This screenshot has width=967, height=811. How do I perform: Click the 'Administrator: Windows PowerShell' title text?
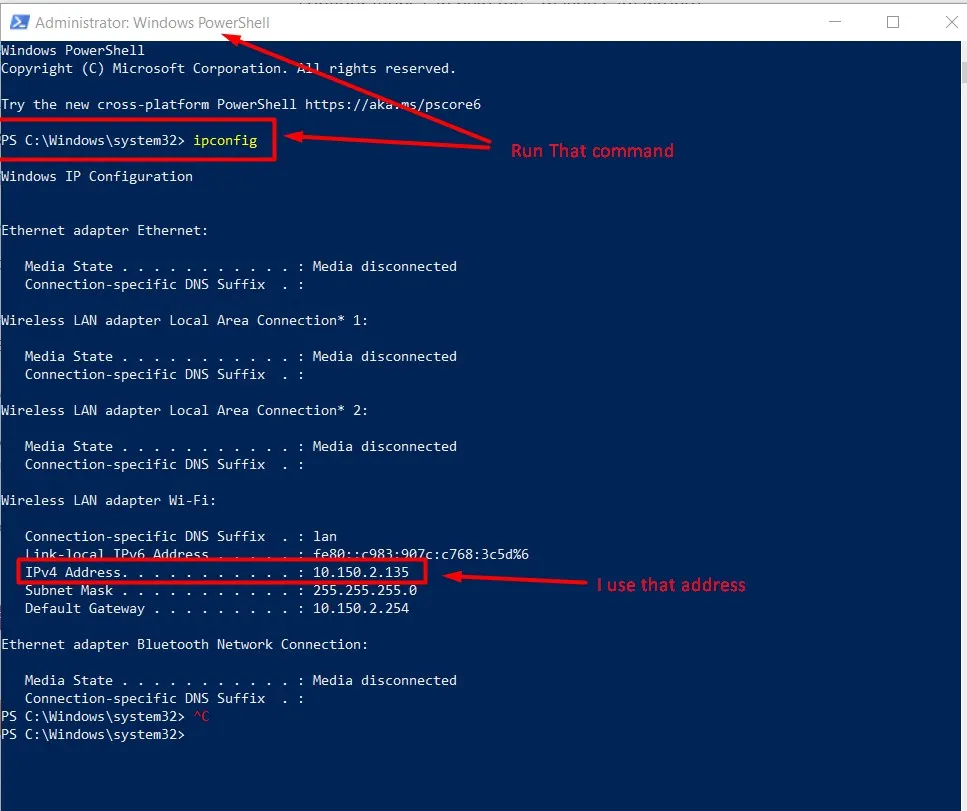point(152,23)
